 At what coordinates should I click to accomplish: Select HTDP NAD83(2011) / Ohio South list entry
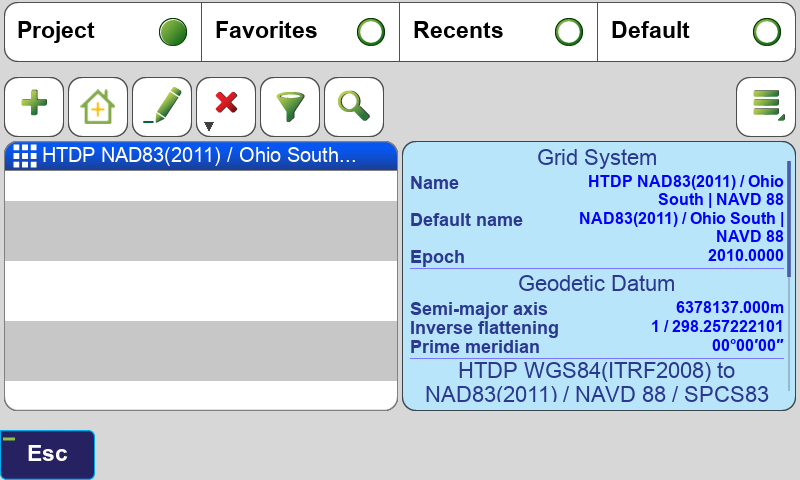coord(200,156)
